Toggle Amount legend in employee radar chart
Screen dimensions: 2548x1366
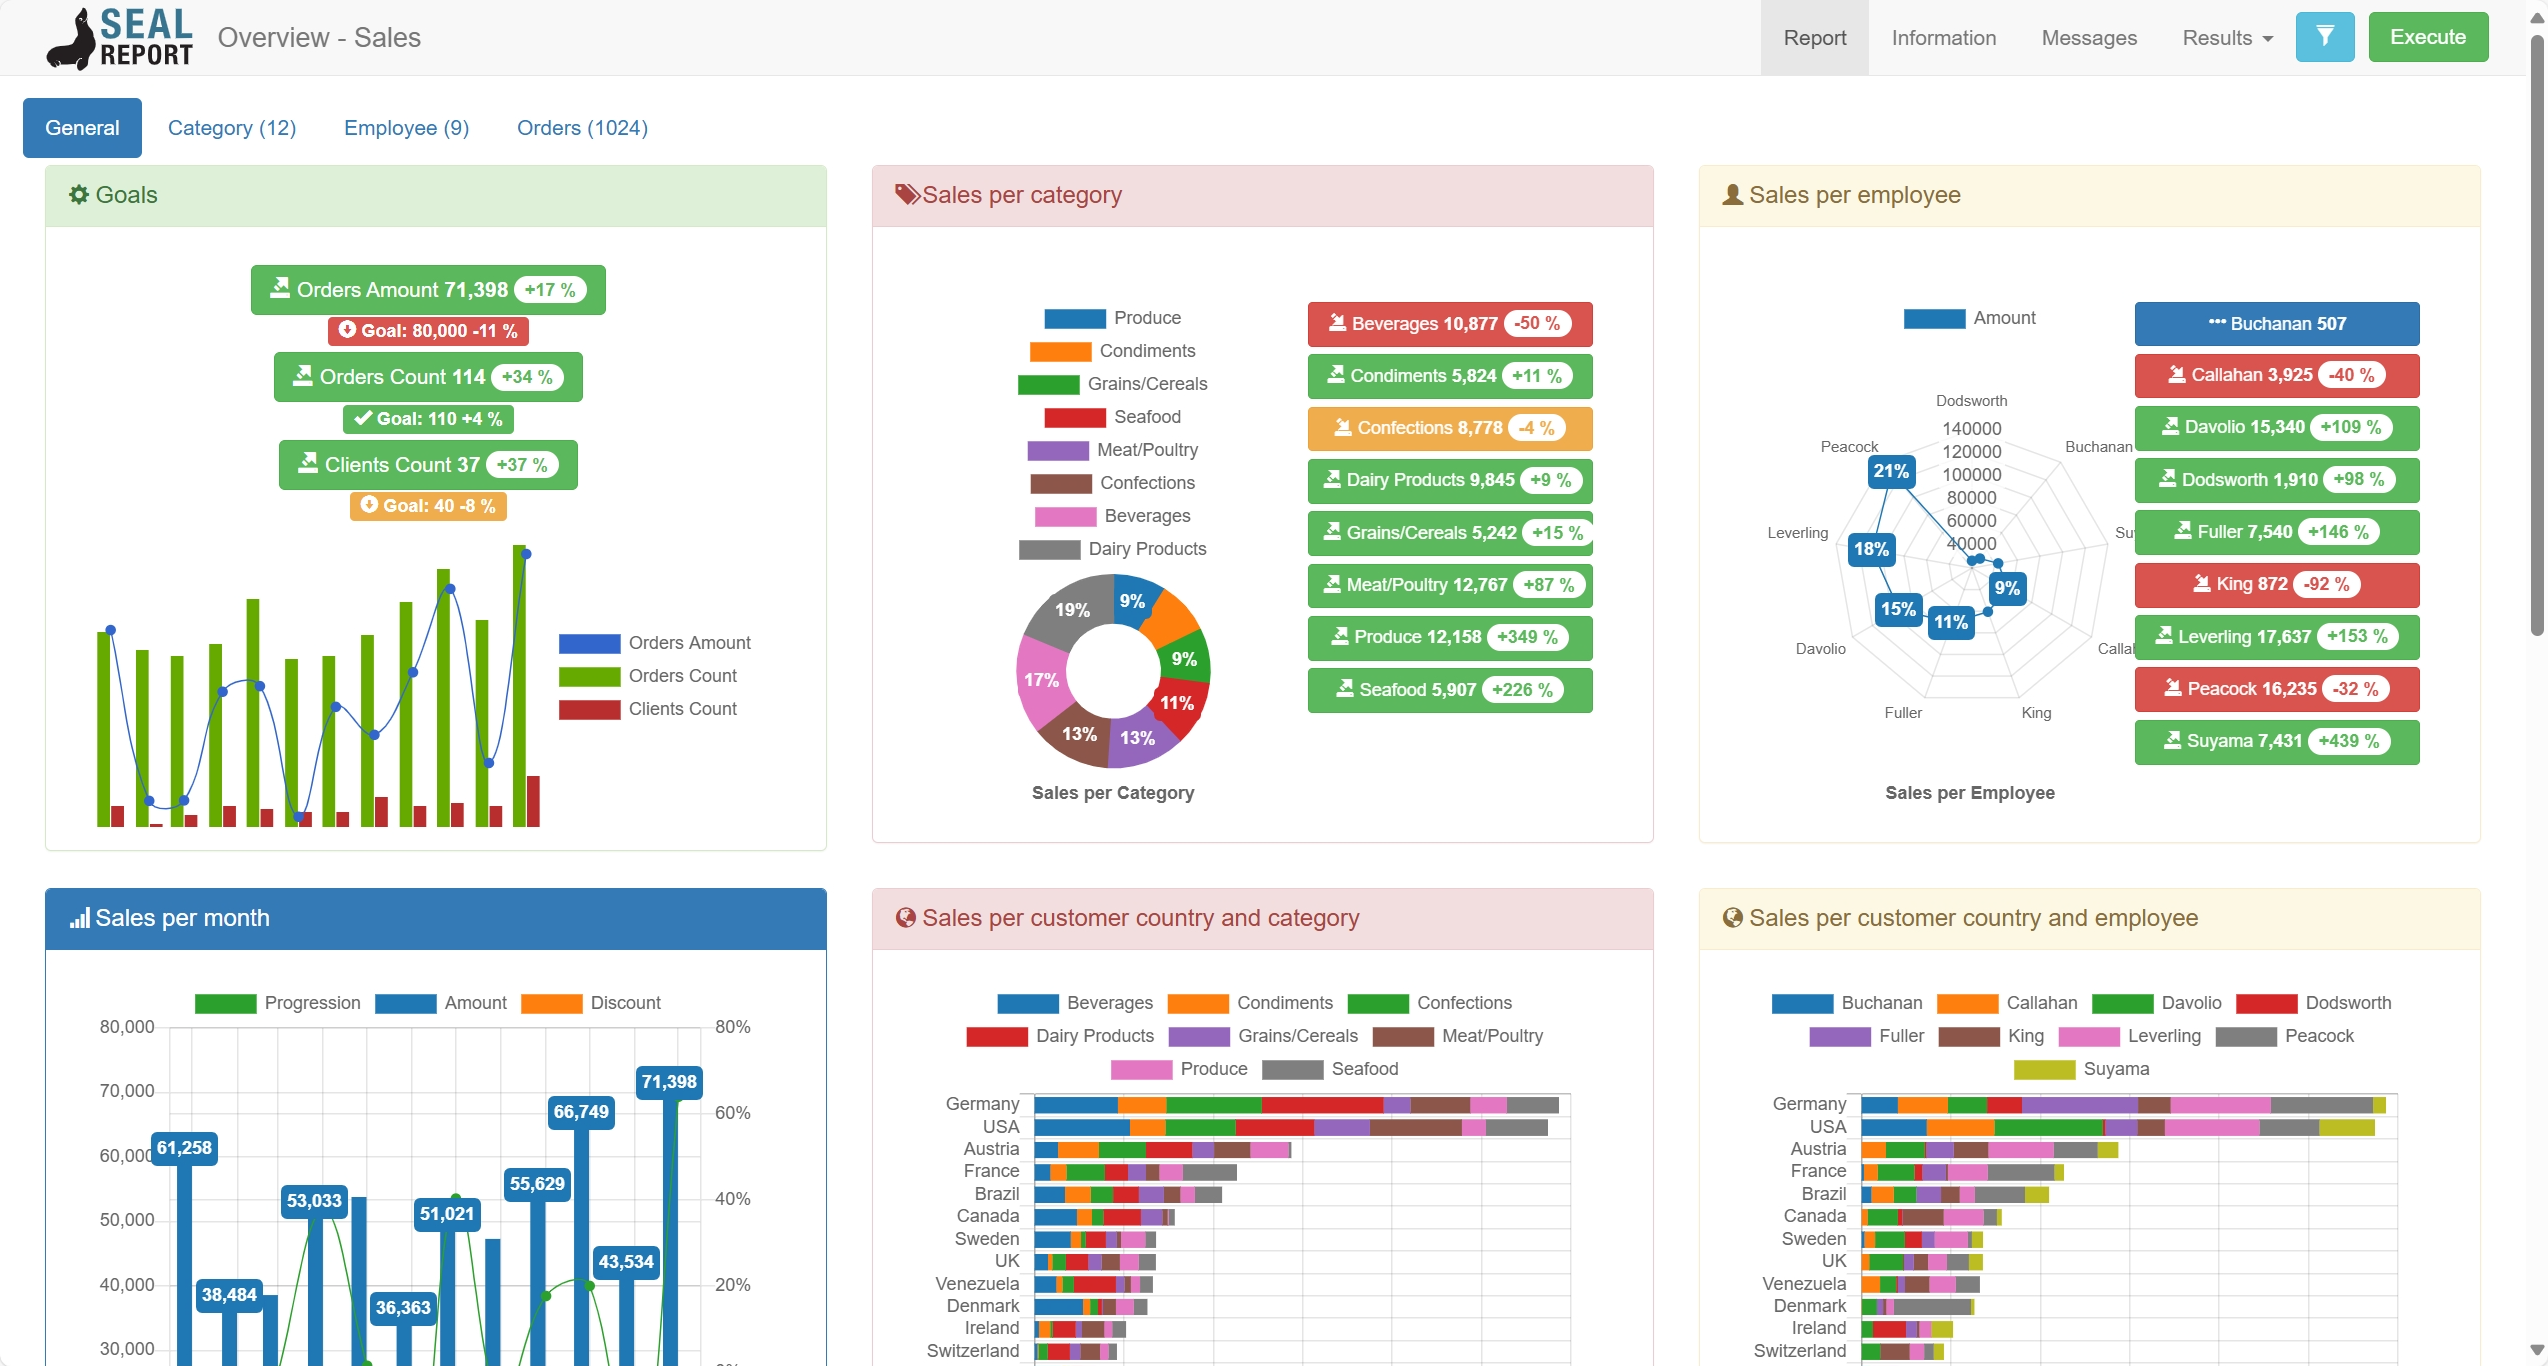1969,318
